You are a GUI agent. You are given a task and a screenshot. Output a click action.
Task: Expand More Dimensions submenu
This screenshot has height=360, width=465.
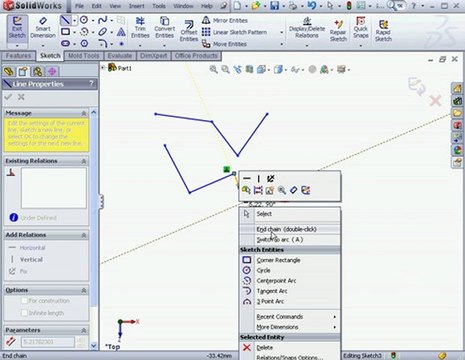tap(290, 327)
